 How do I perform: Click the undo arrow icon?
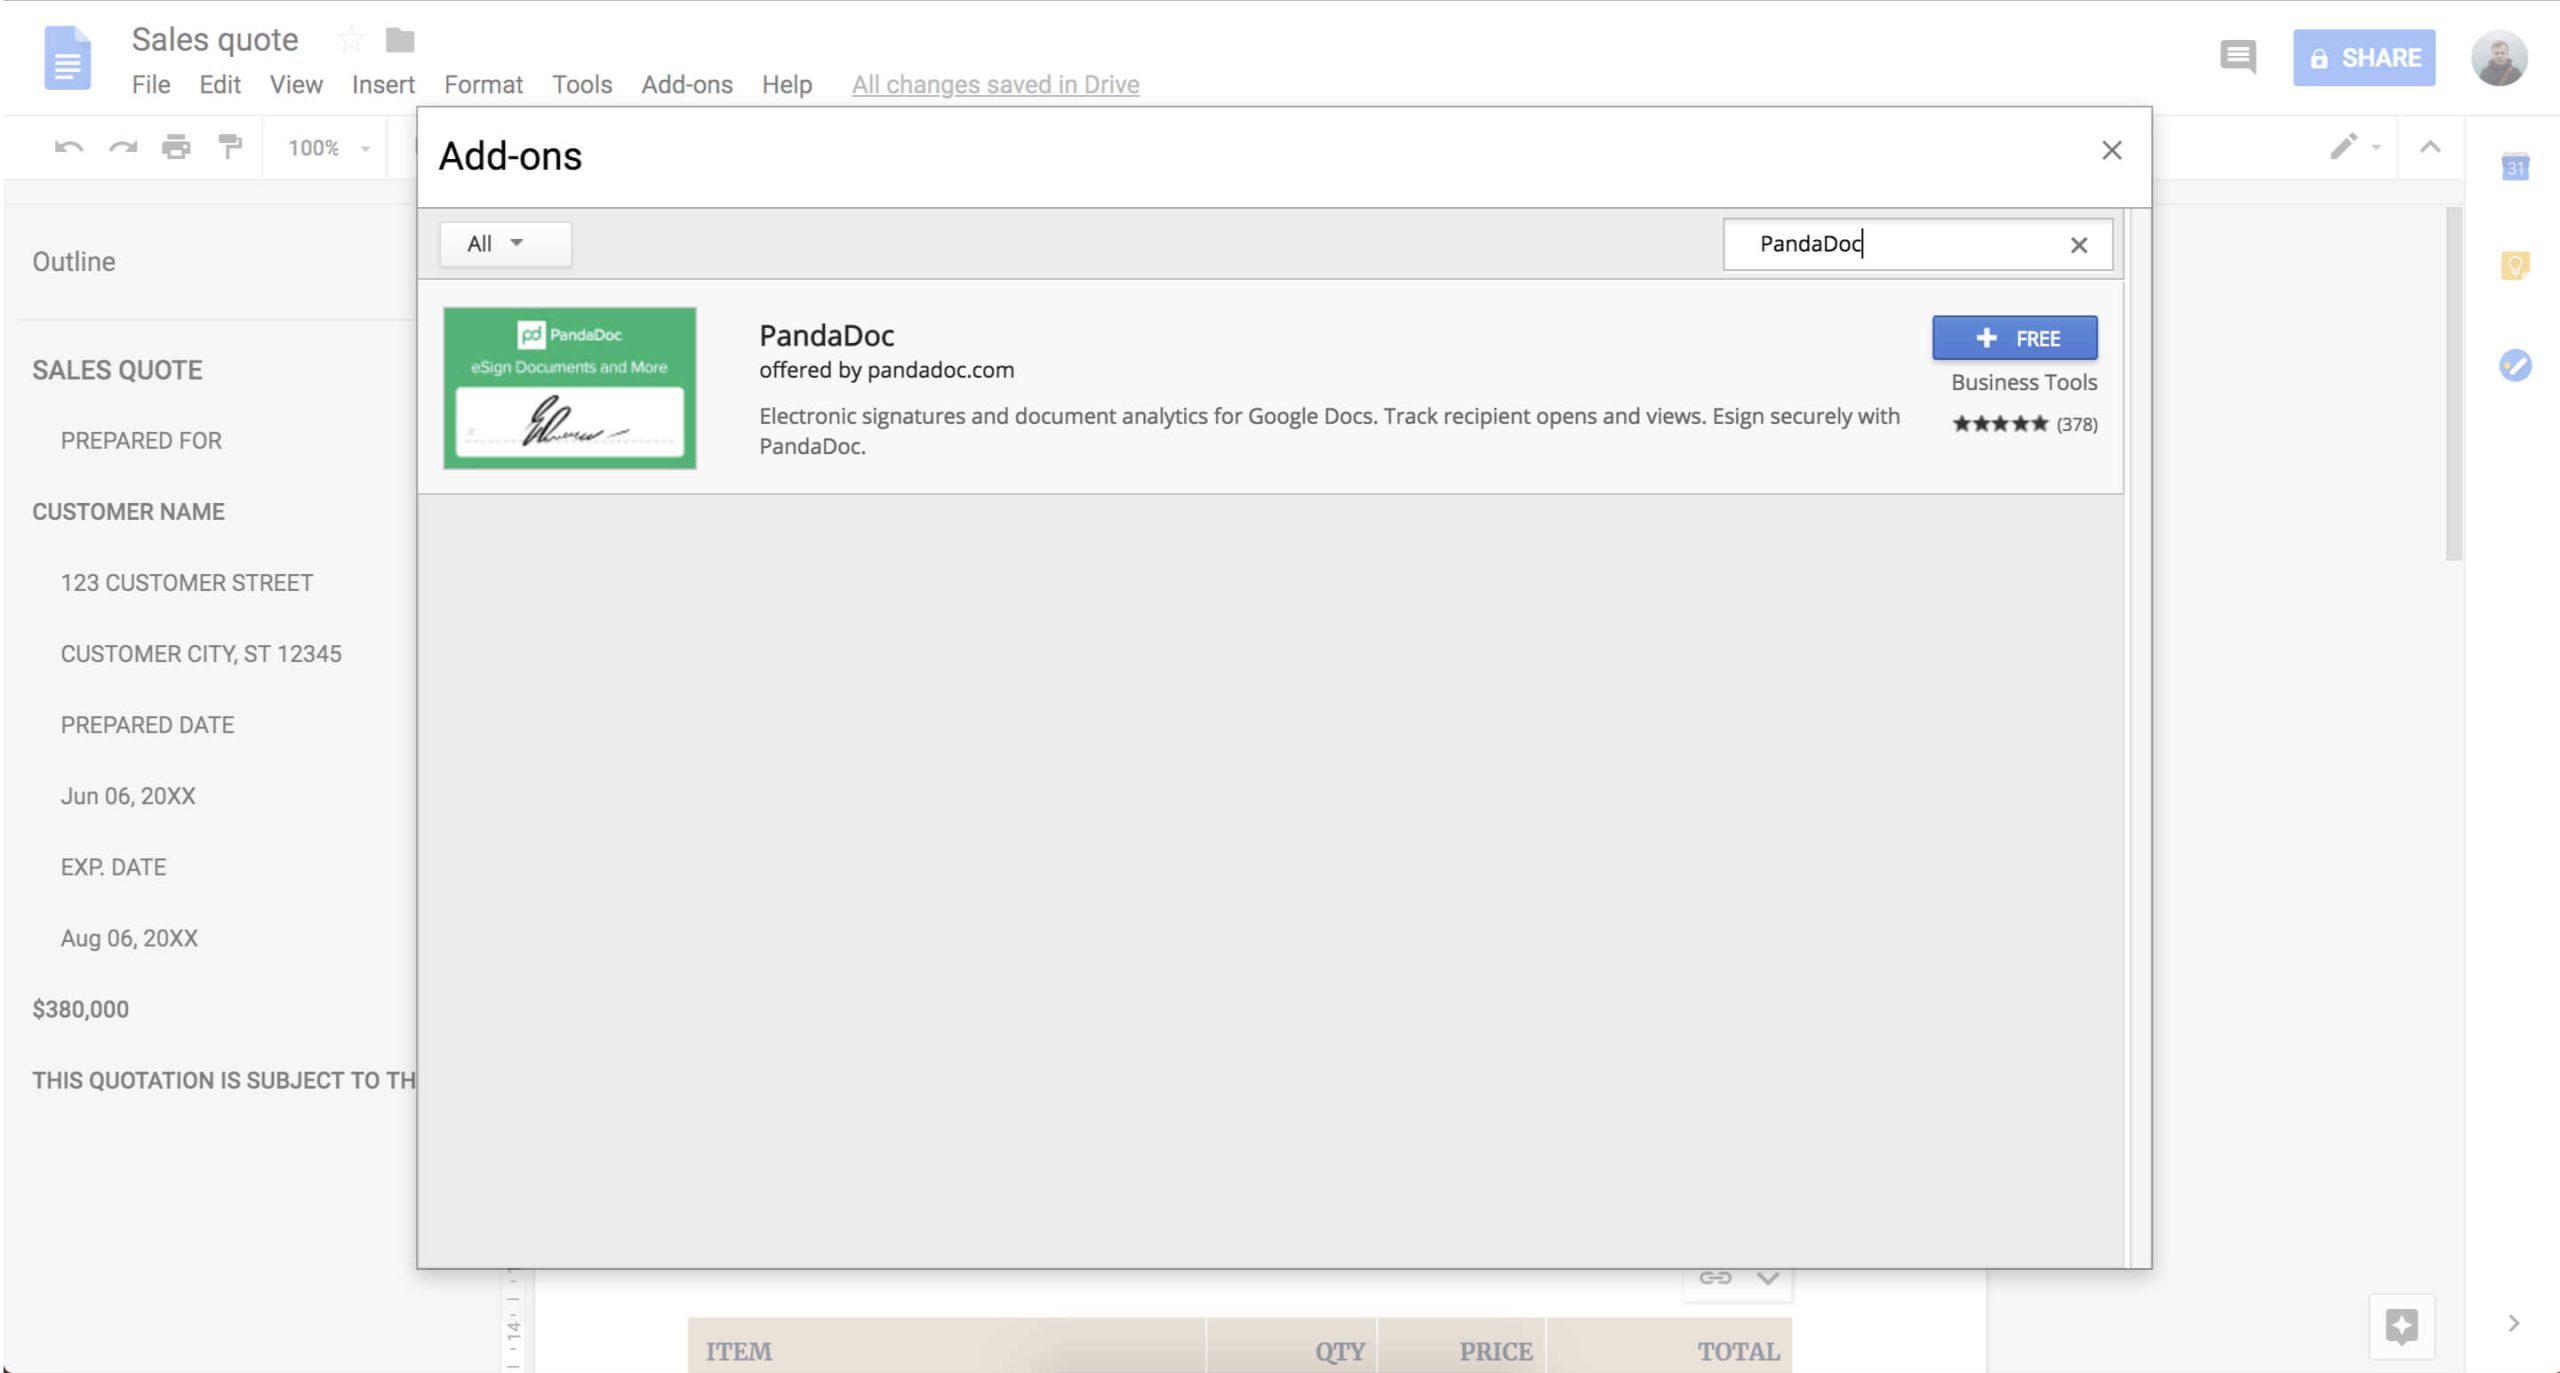[x=68, y=148]
